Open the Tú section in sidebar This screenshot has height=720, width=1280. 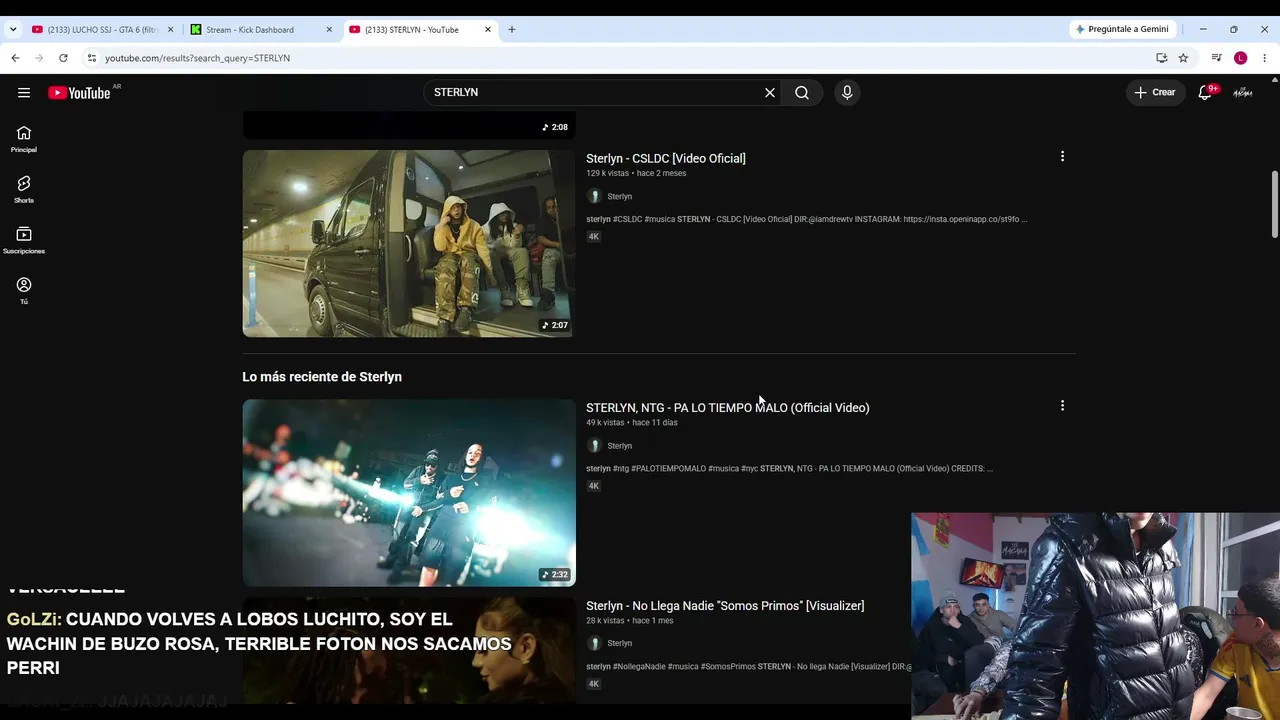pos(24,291)
